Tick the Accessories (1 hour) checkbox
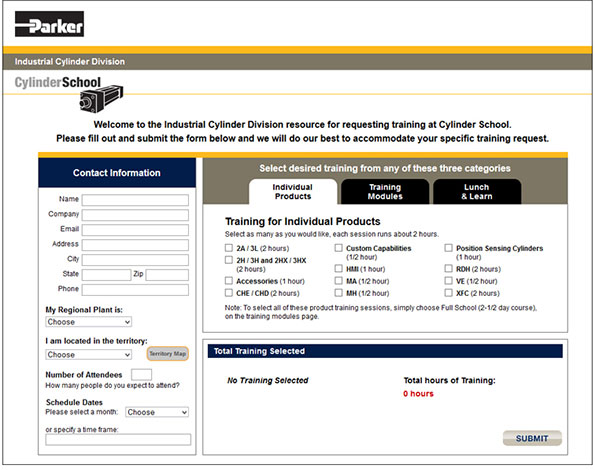This screenshot has height=470, width=595. [x=228, y=281]
